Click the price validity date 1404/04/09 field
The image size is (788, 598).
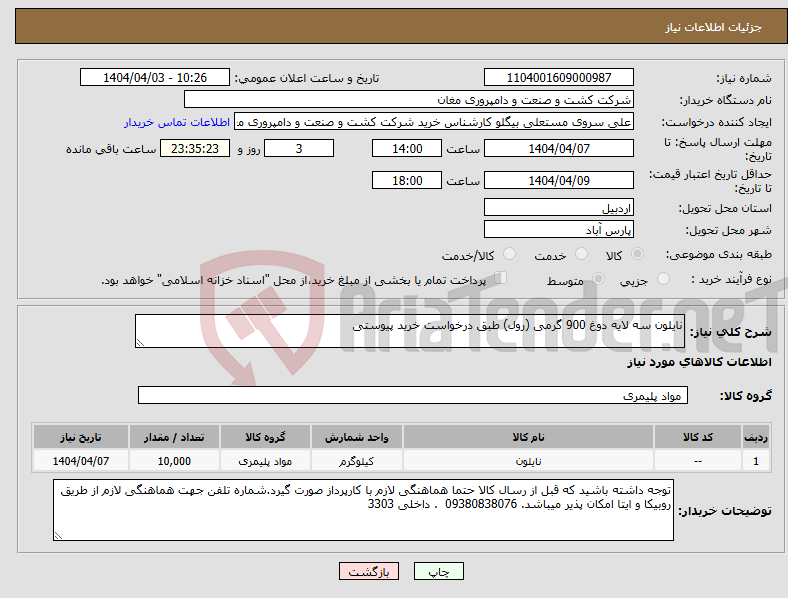[558, 180]
